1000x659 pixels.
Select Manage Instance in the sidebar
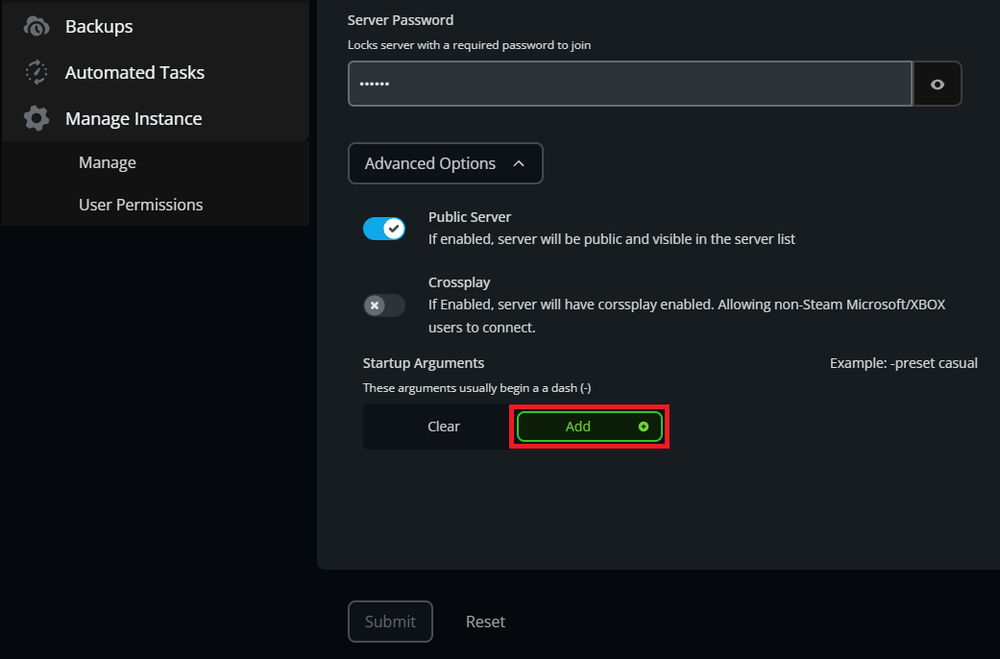pyautogui.click(x=134, y=118)
